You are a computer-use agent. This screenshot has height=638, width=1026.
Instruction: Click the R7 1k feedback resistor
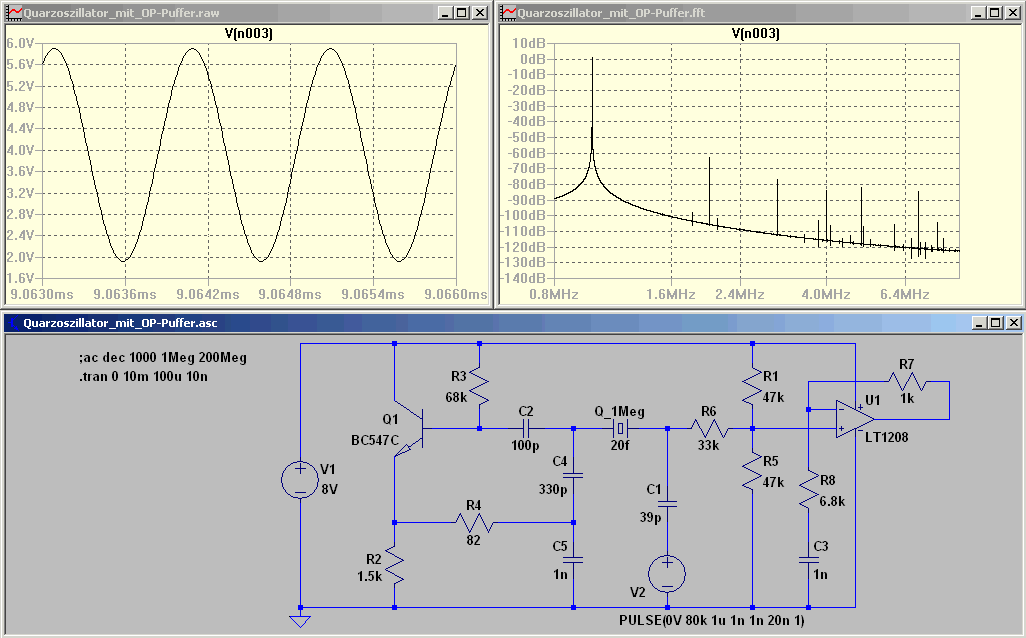coord(907,381)
